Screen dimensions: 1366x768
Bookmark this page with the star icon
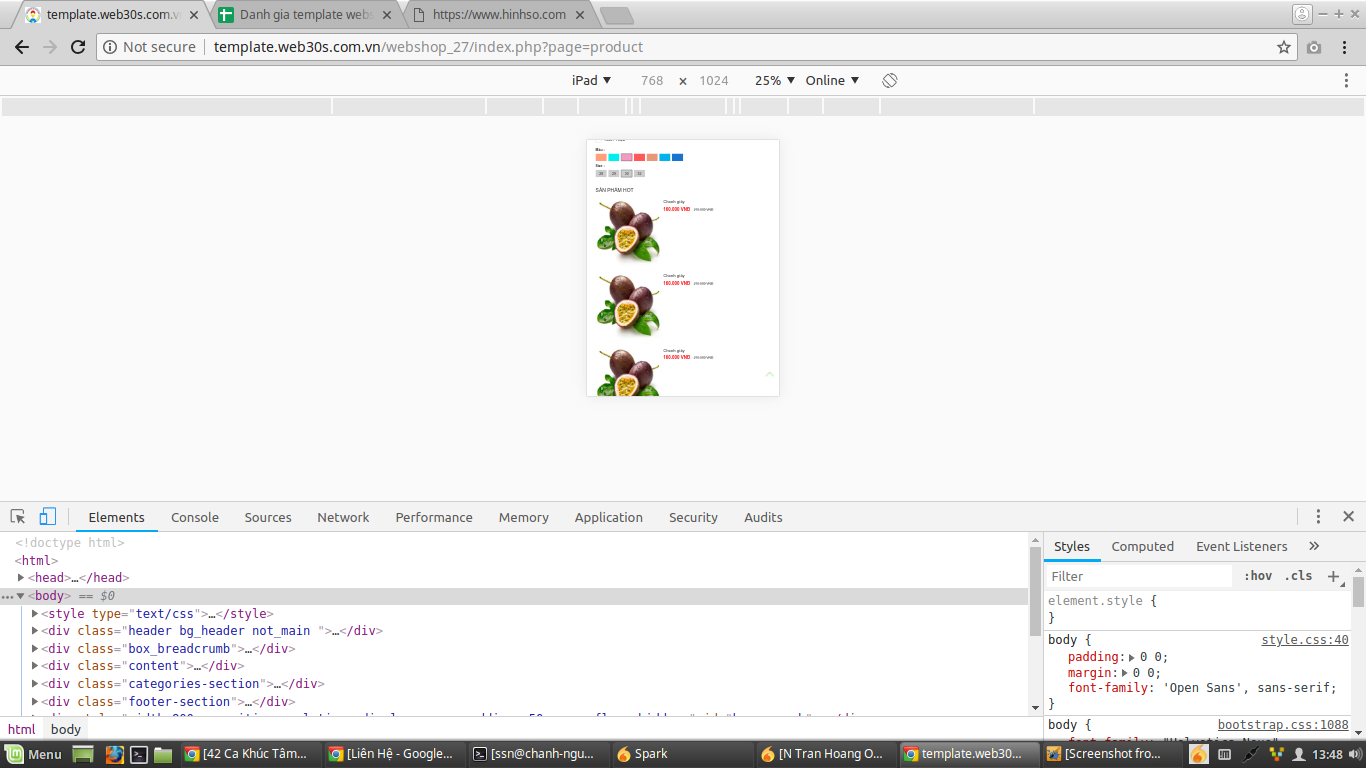1284,47
